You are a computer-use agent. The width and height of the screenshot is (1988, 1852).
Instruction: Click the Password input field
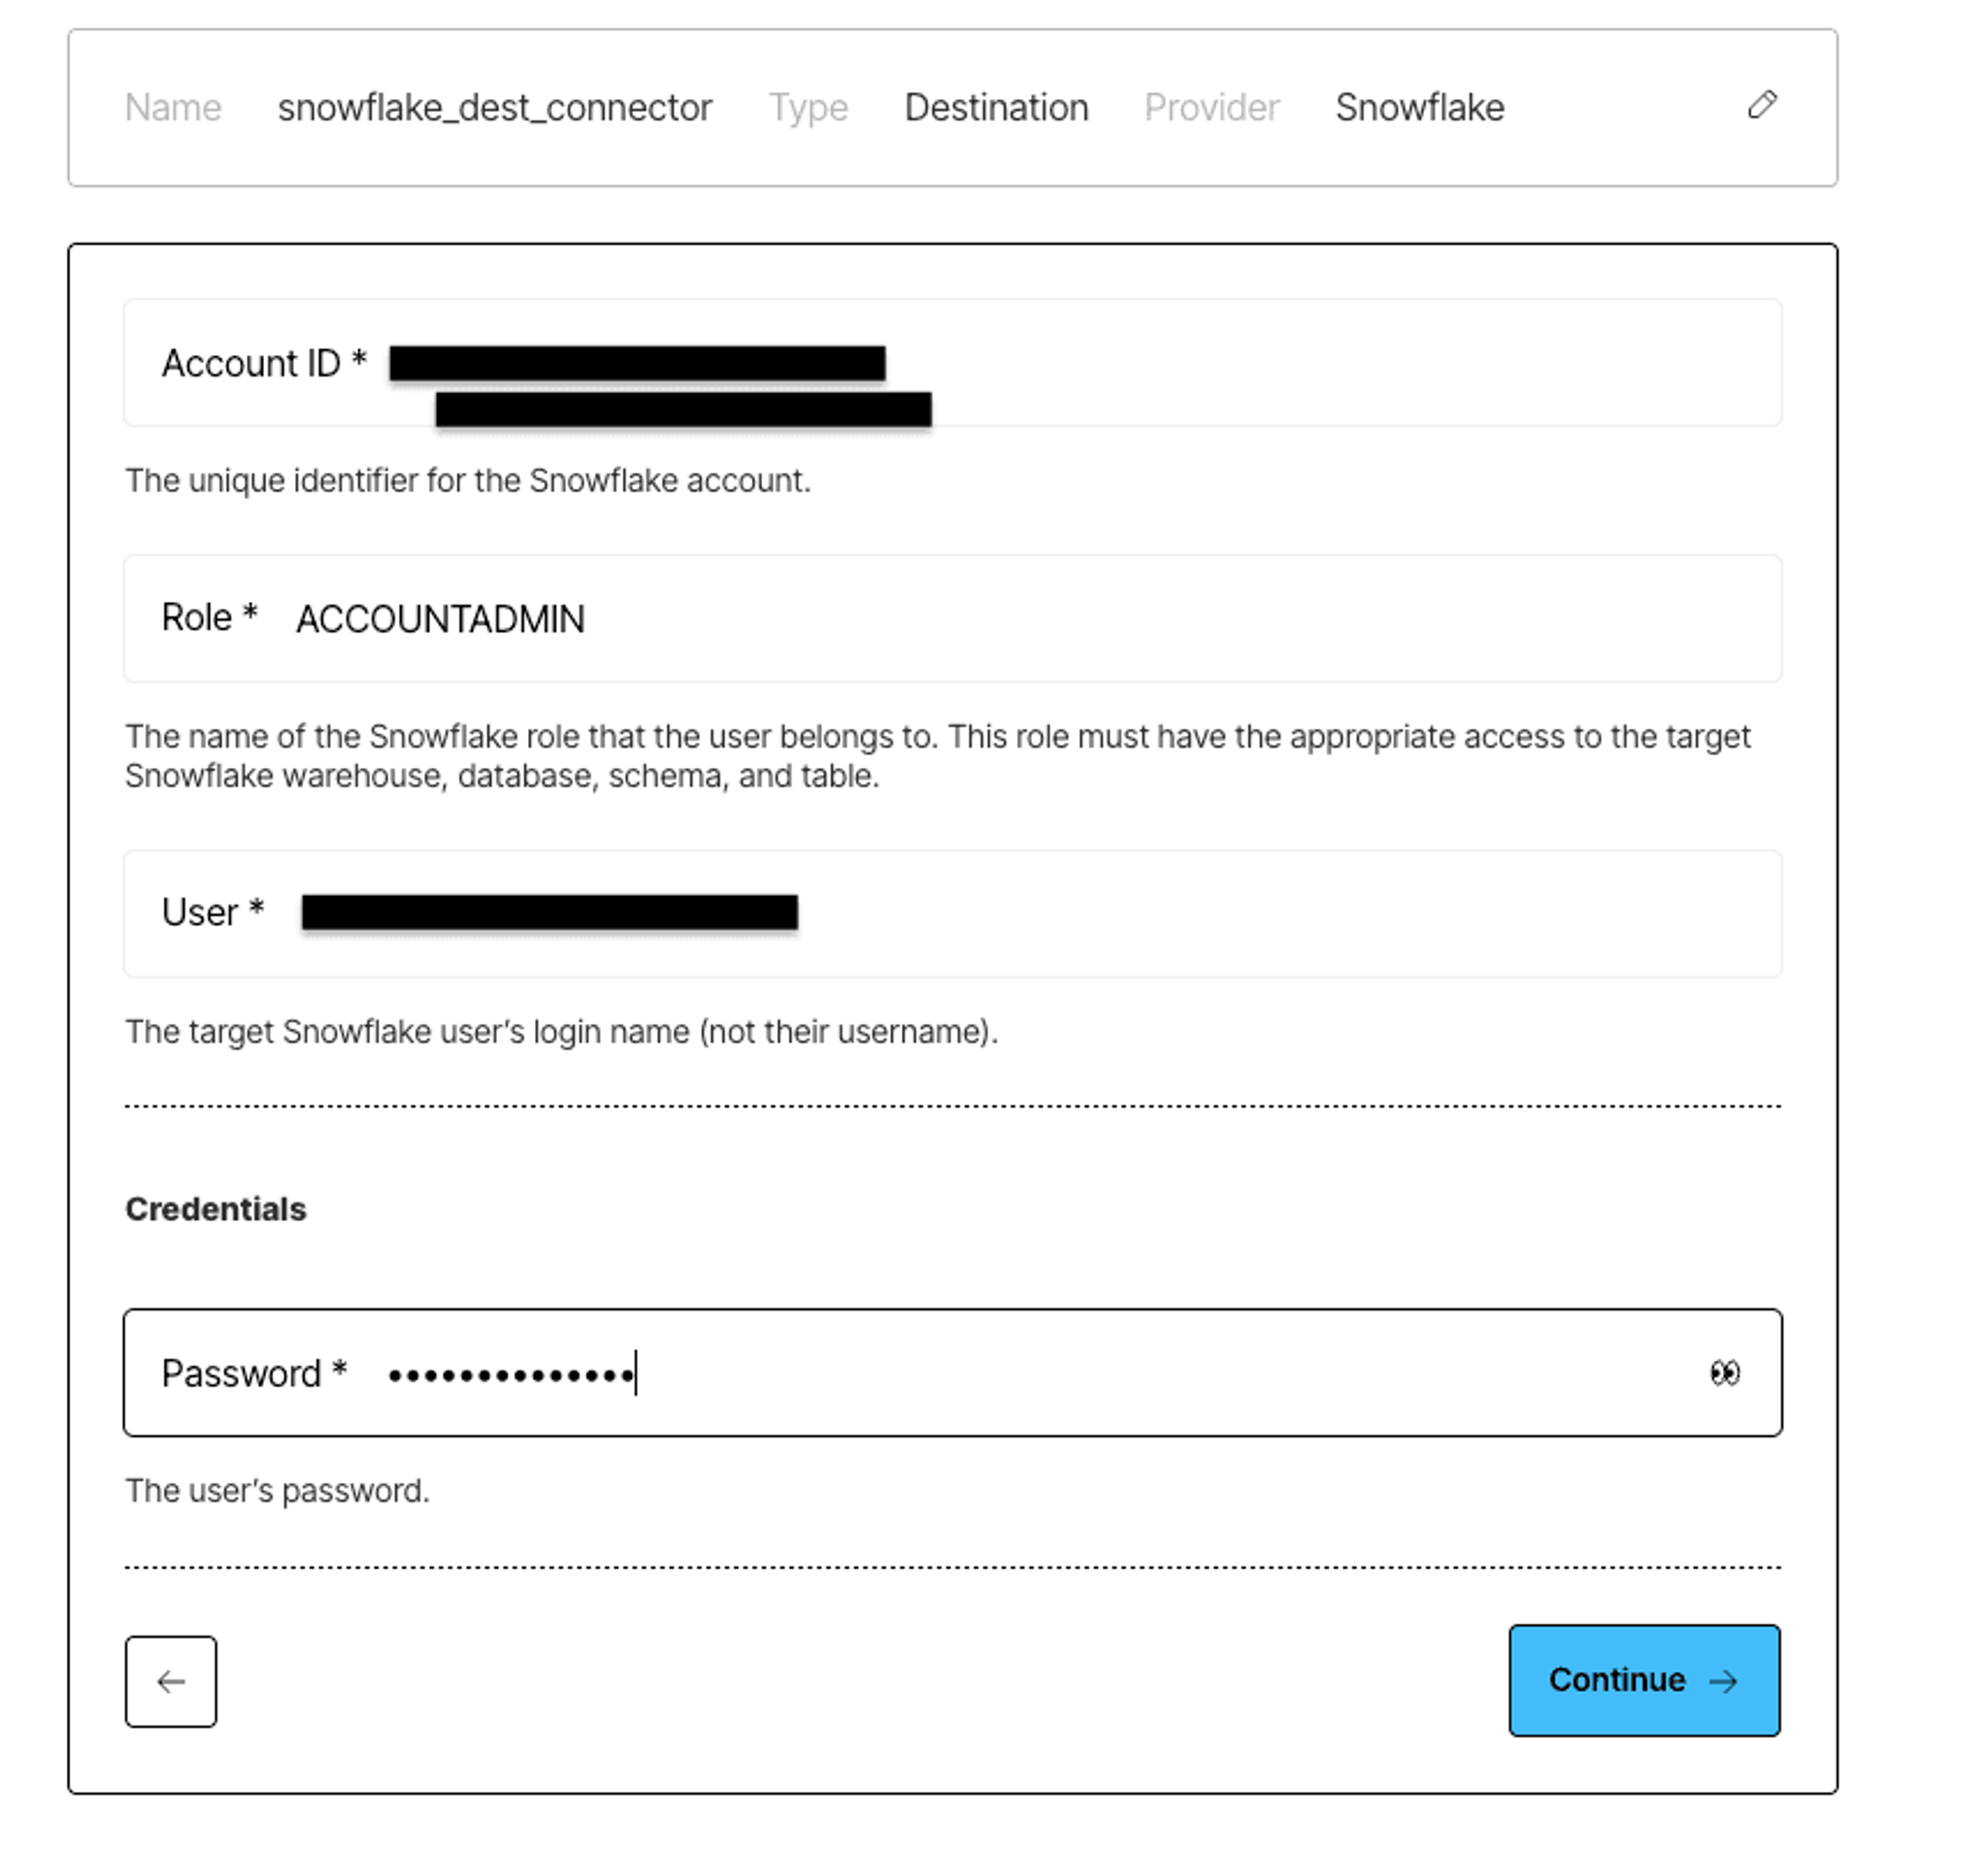(x=952, y=1372)
